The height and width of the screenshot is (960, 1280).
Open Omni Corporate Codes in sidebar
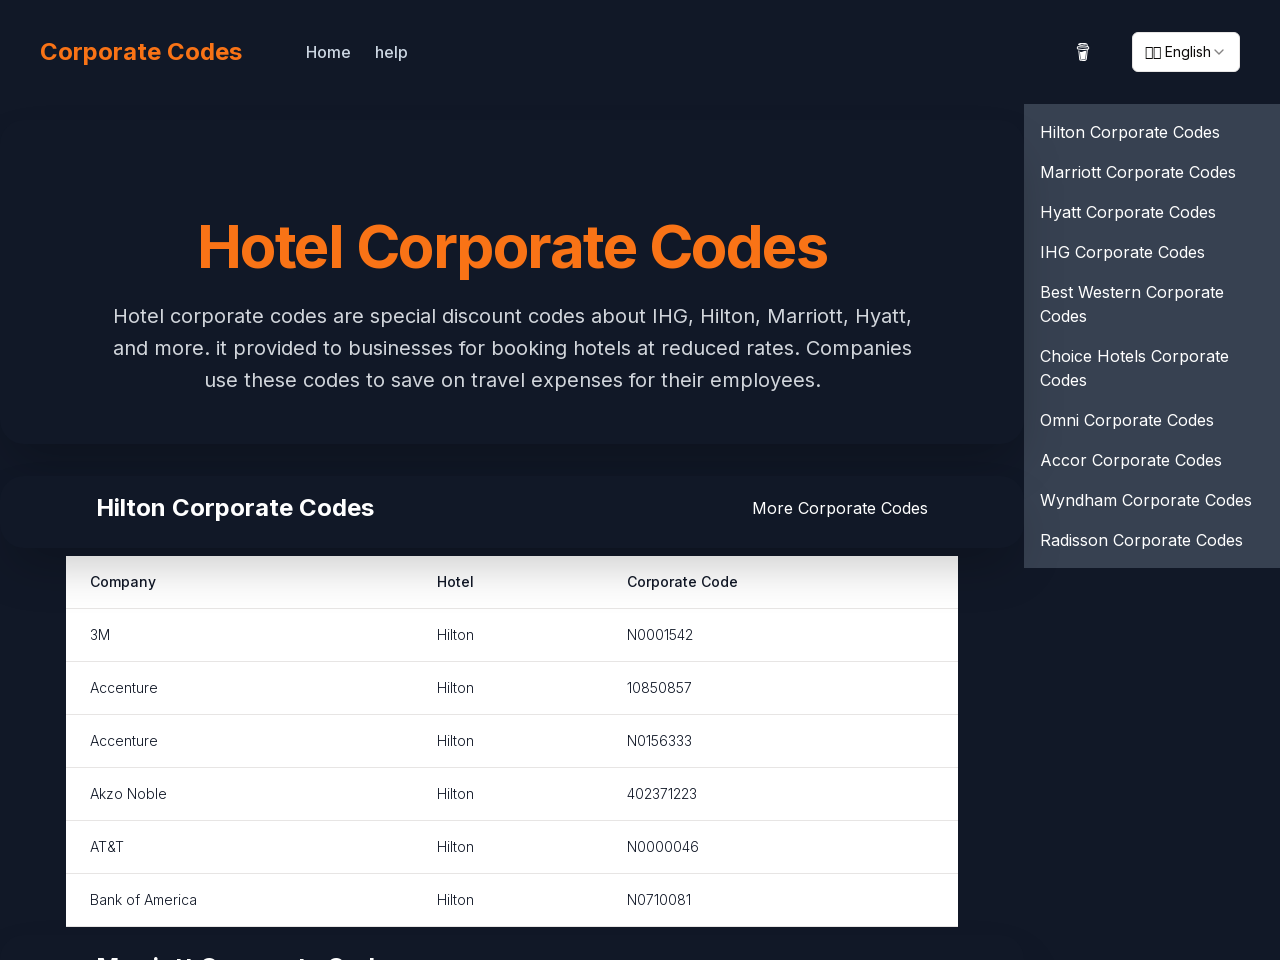1127,418
